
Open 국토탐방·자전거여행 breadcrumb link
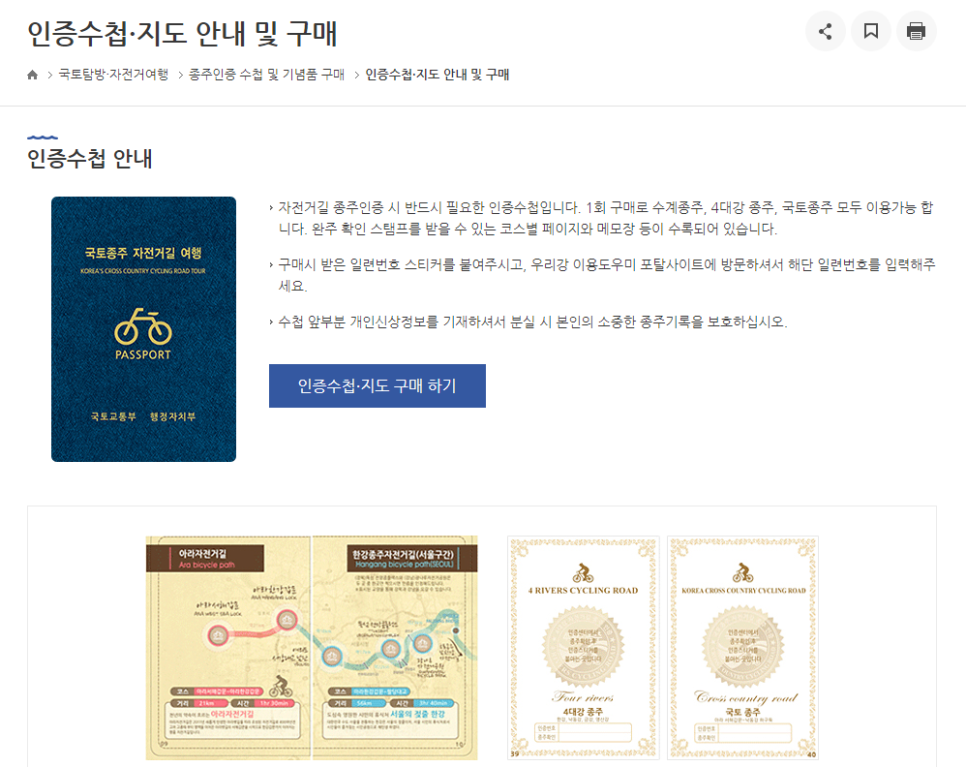(x=113, y=75)
